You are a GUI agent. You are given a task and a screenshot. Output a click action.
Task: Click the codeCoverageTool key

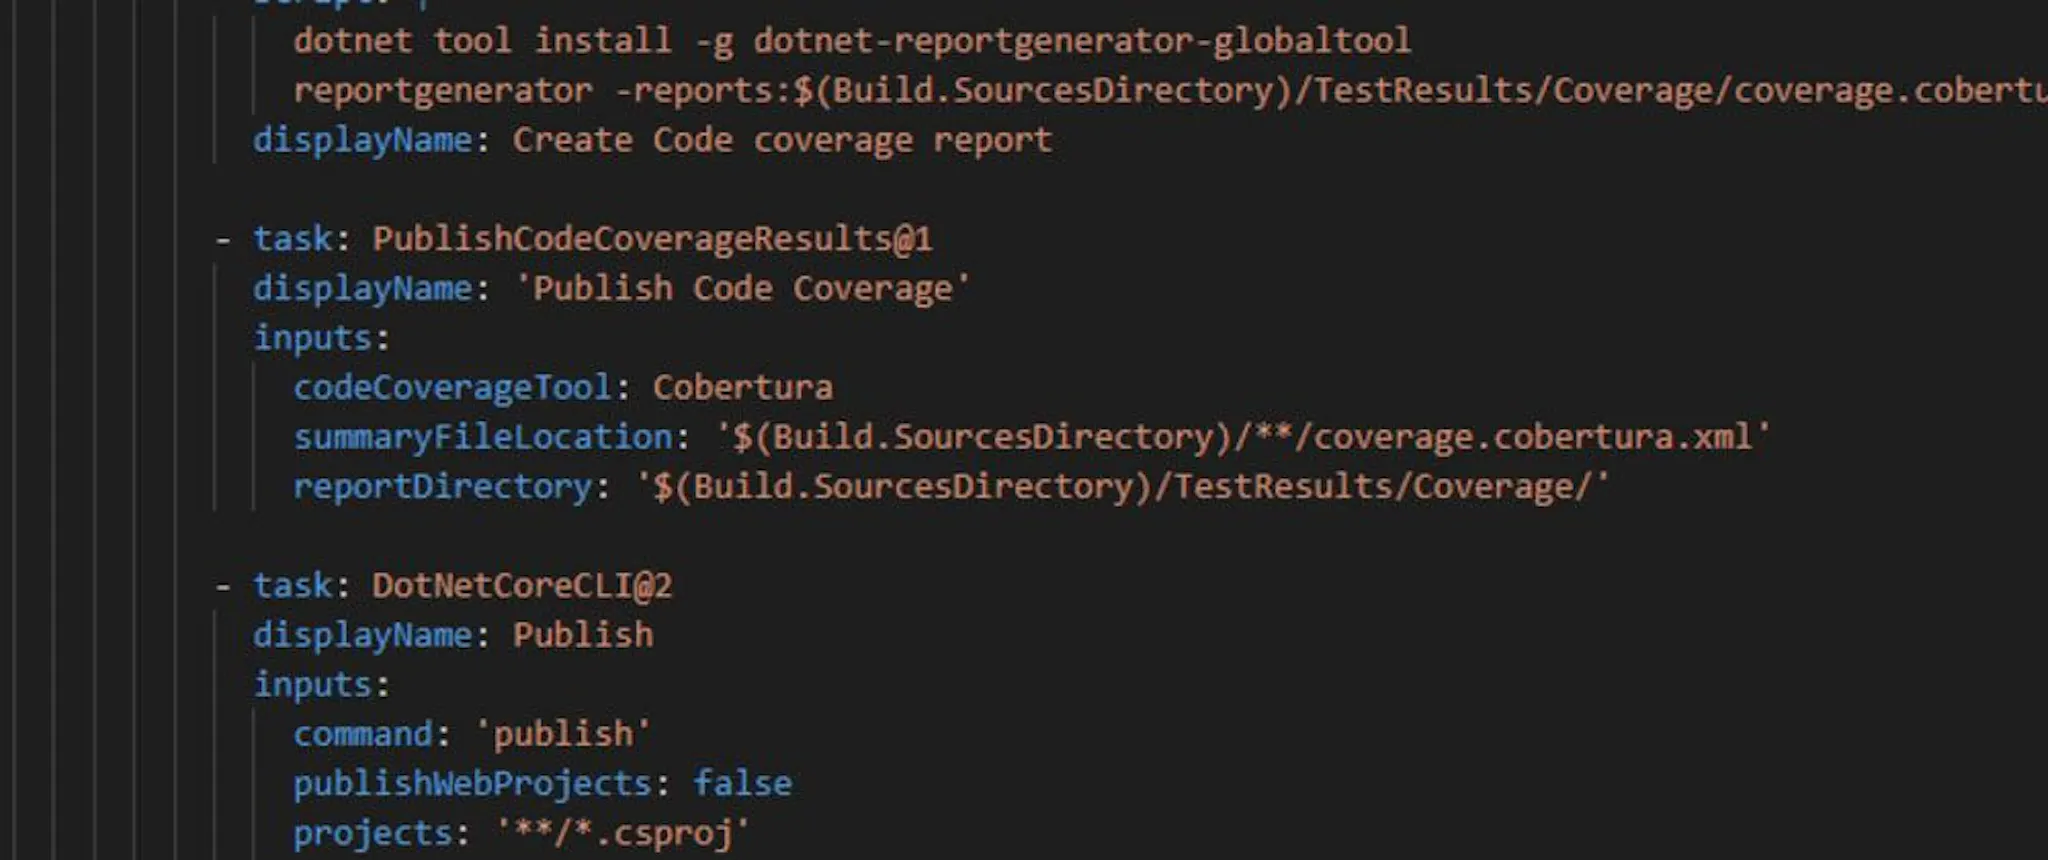[452, 388]
